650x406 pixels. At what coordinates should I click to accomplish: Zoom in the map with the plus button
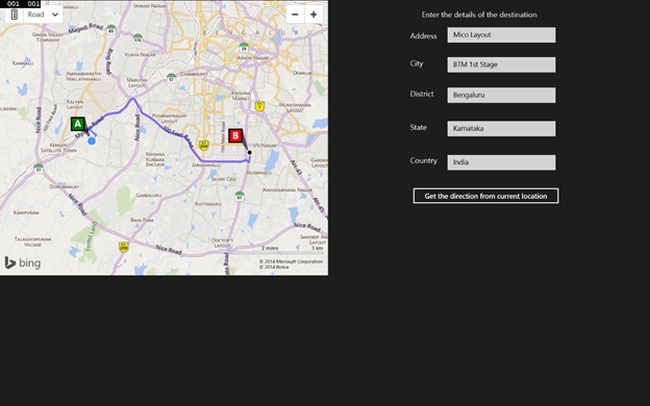(x=314, y=15)
